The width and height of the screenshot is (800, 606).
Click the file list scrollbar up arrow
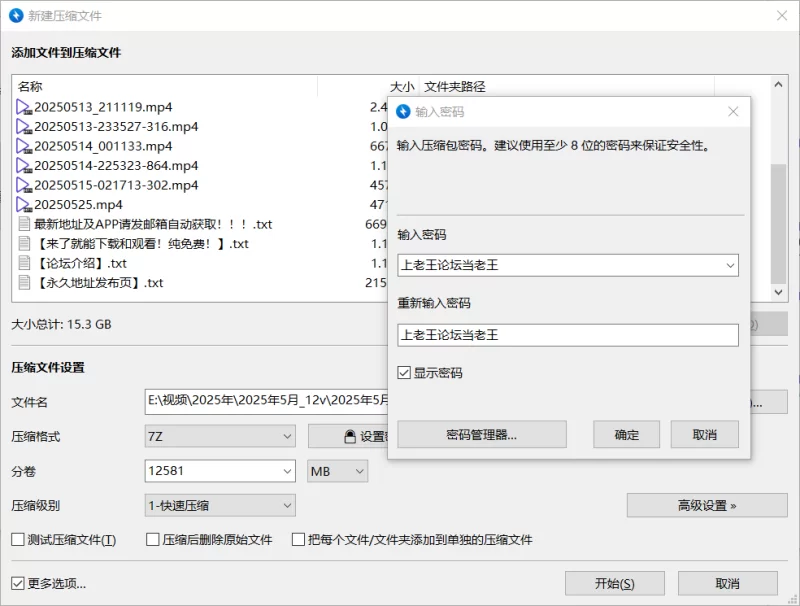tap(778, 85)
